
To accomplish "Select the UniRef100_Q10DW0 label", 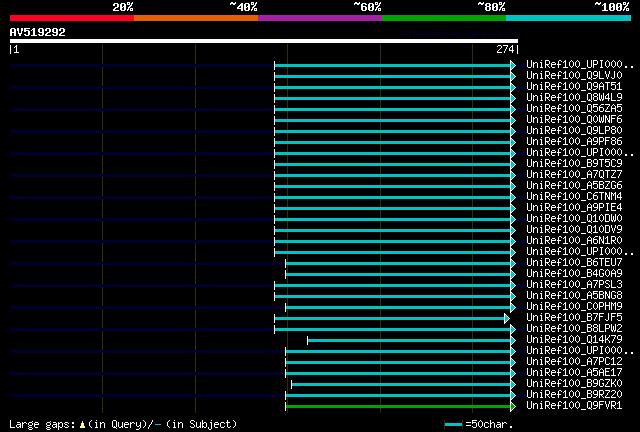I will pyautogui.click(x=574, y=219).
